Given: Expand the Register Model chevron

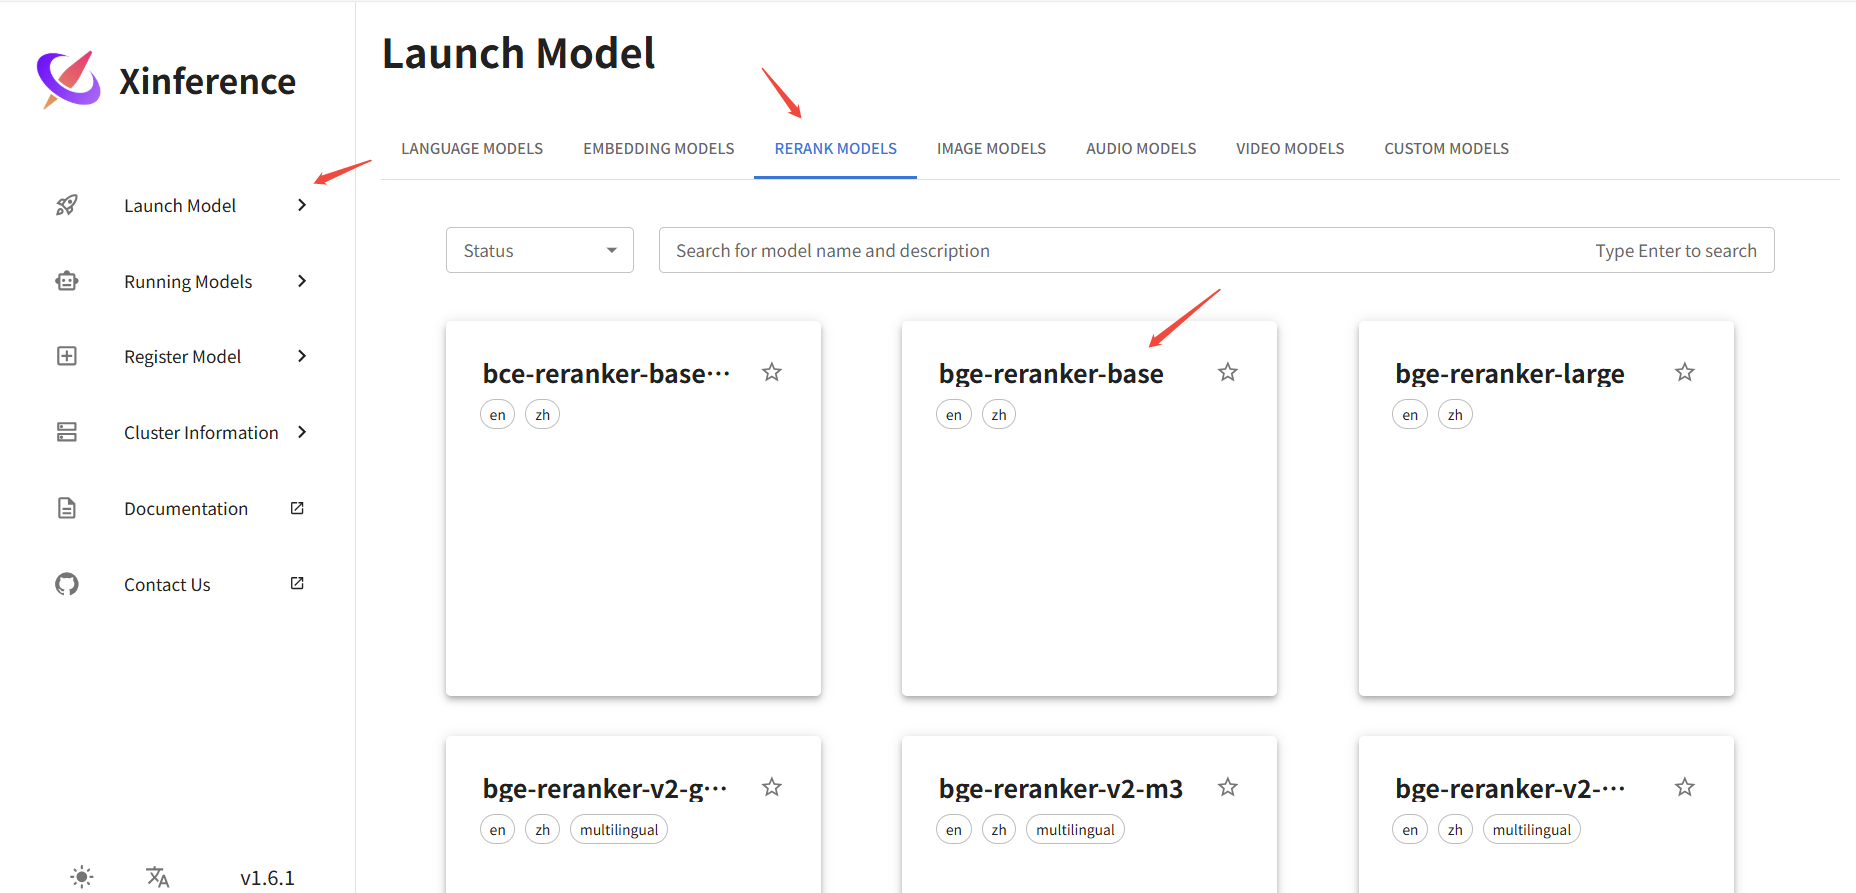Looking at the screenshot, I should click(x=302, y=356).
